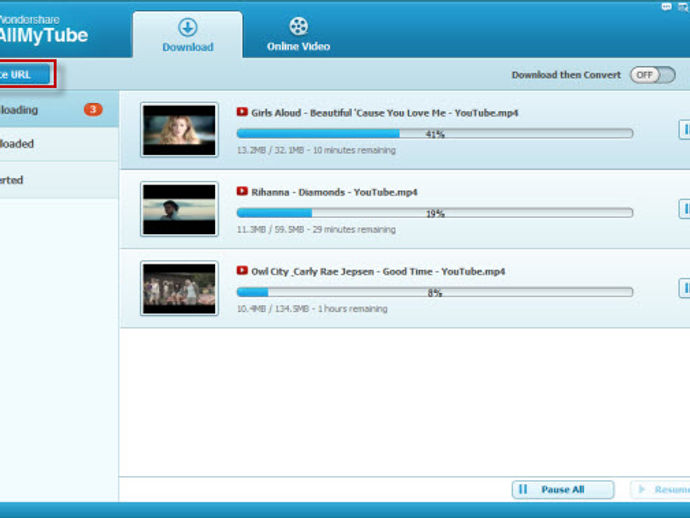Select the Downloading sidebar item
690x518 pixels.
click(x=59, y=110)
